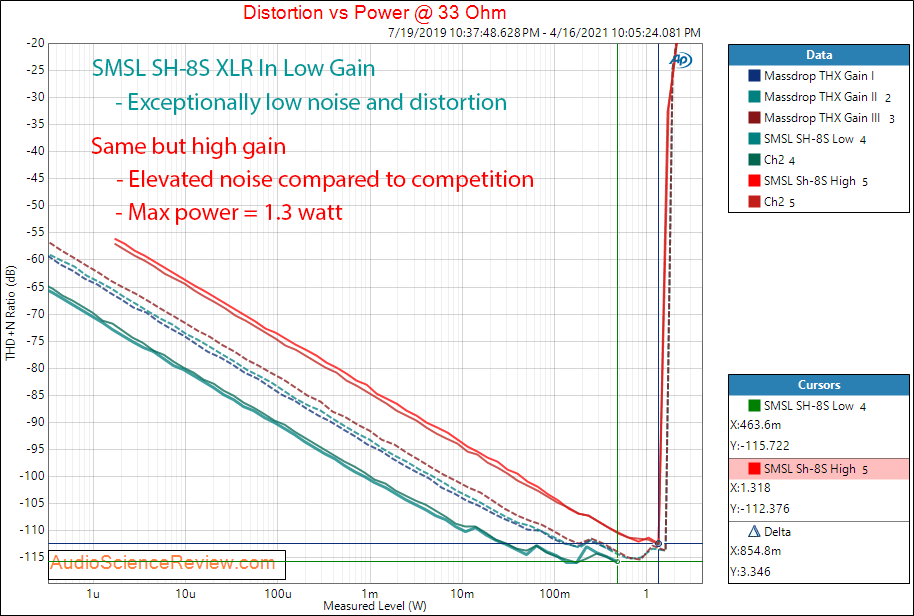Click the red swatch in the Cursors panel

tap(754, 469)
